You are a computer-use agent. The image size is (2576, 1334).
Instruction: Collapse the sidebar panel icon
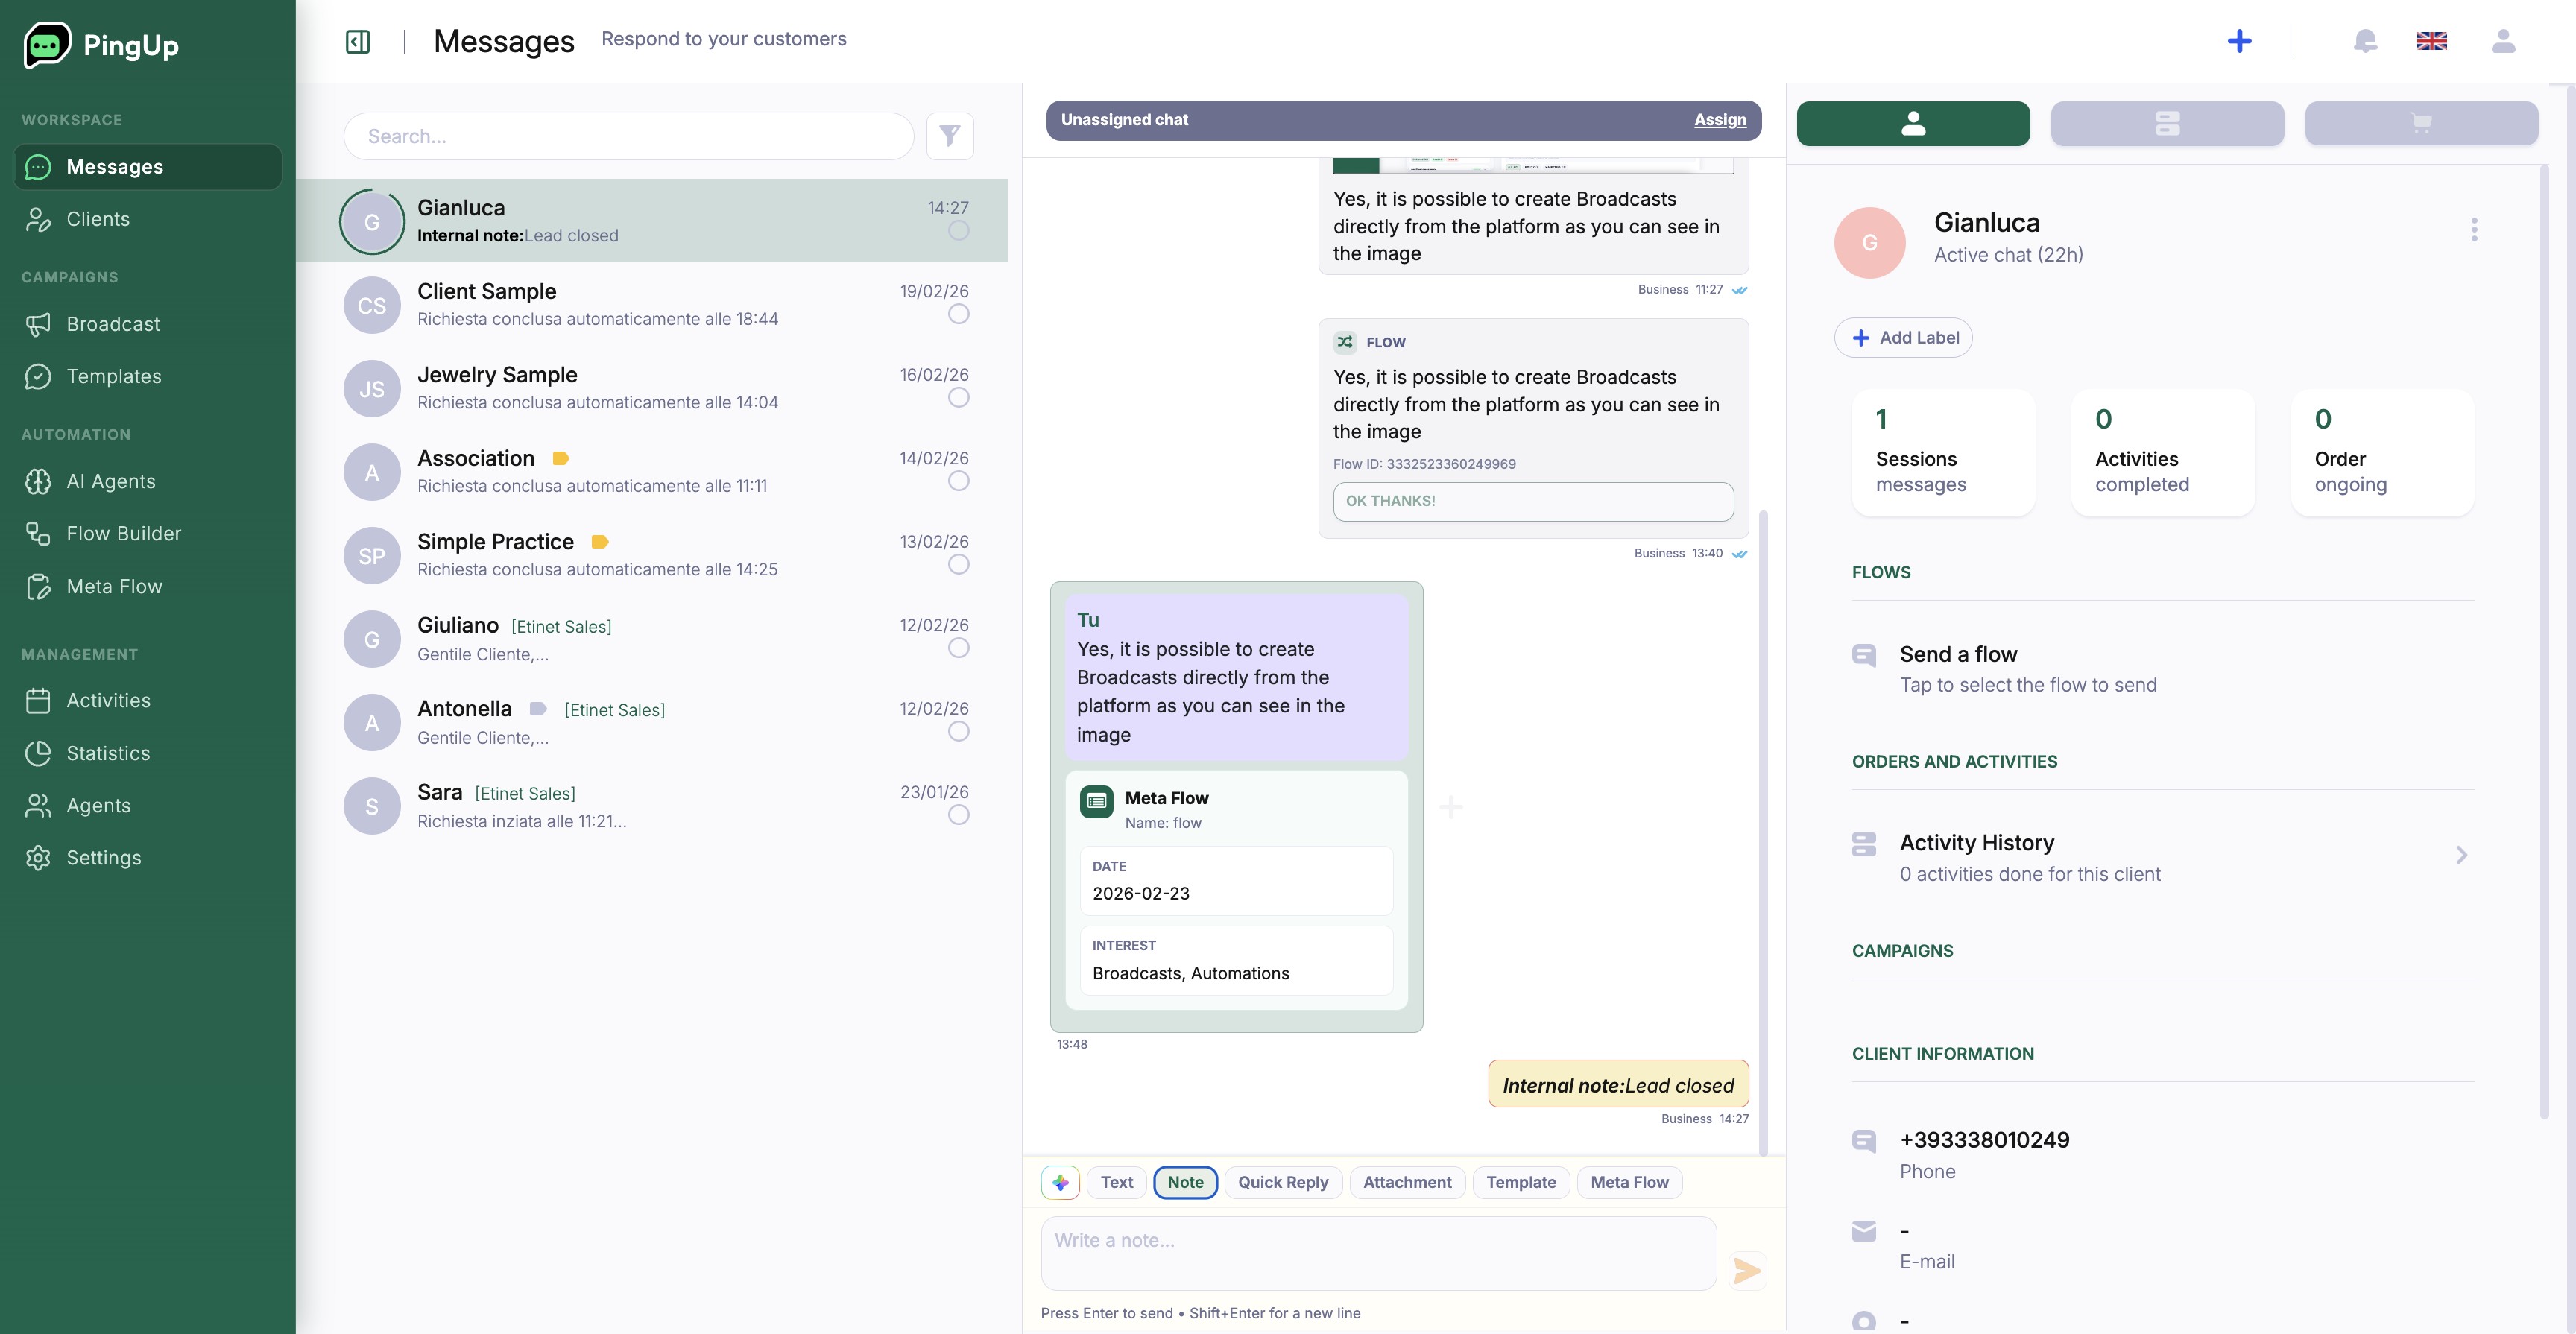pos(357,41)
